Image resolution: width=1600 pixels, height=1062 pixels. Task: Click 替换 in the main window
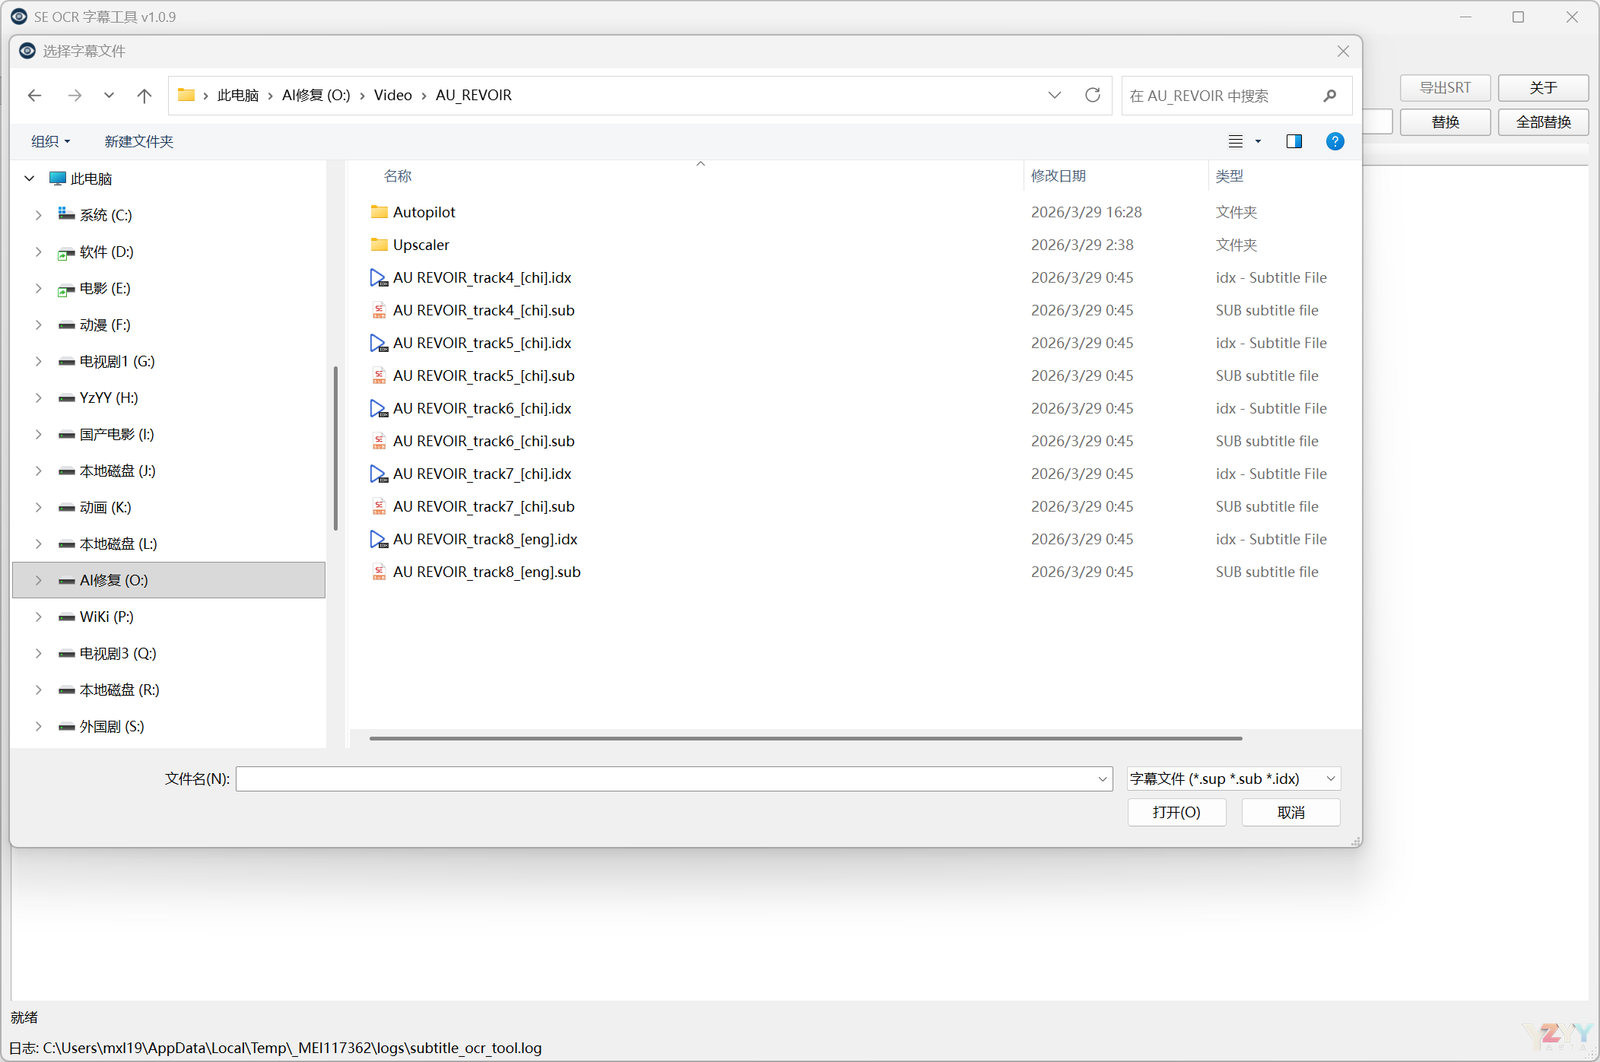[1445, 122]
